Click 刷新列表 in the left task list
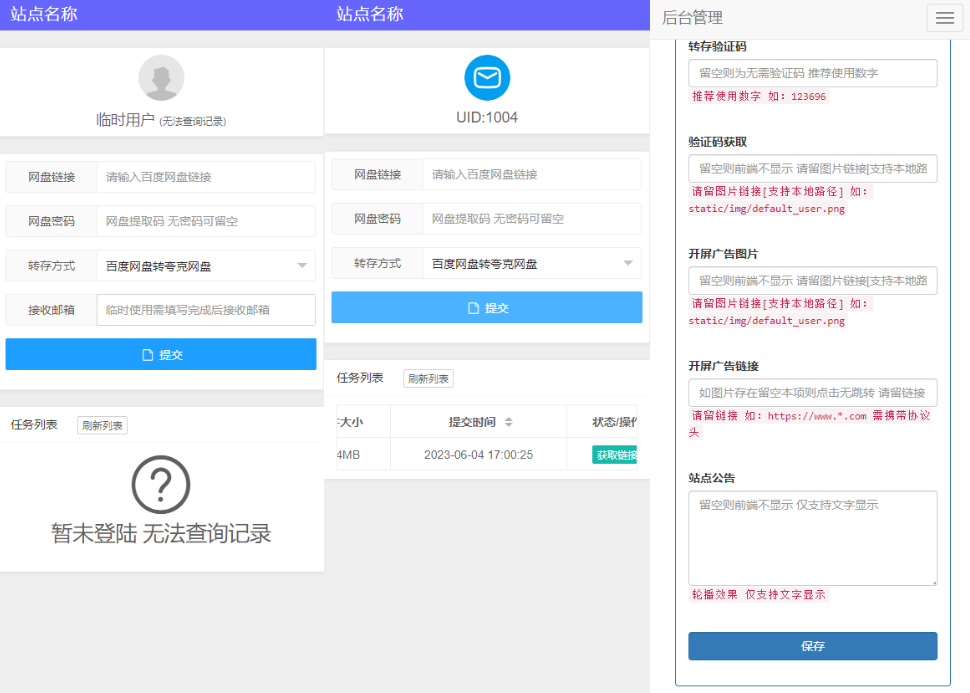Viewport: 970px width, 693px height. [x=101, y=424]
